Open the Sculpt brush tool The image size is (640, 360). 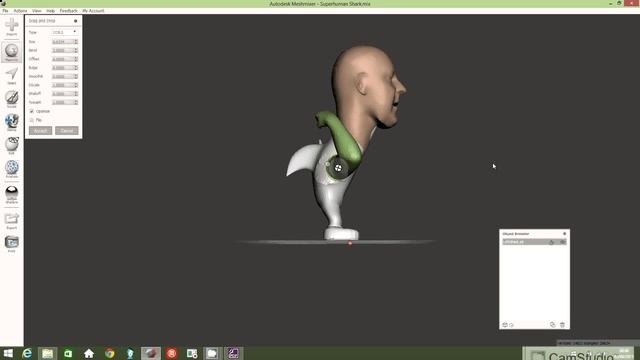(x=11, y=99)
